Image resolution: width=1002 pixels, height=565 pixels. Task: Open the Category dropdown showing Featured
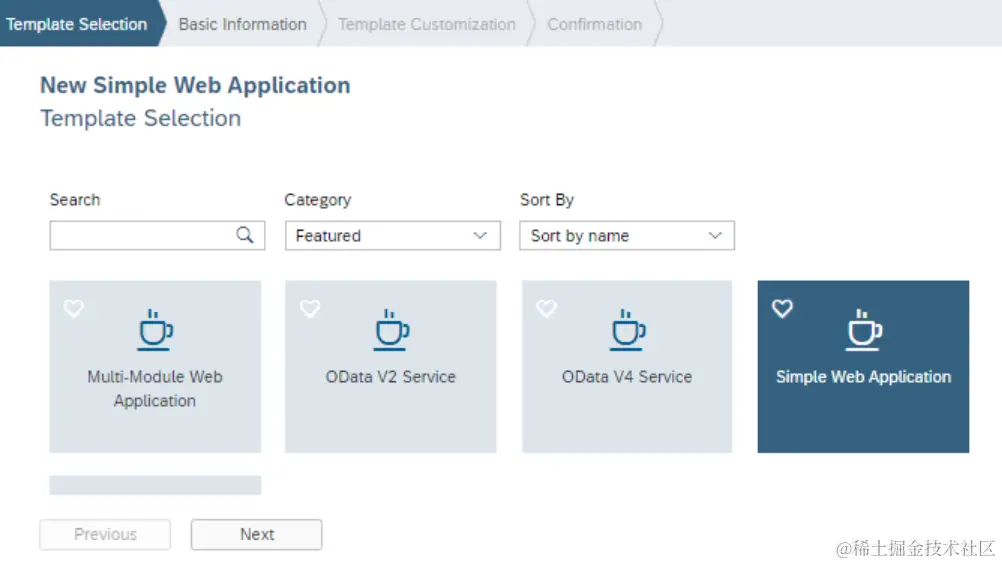point(392,236)
